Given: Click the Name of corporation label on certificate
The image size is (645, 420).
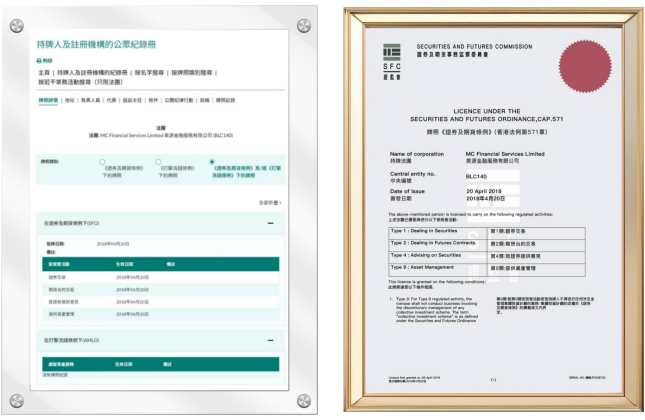Looking at the screenshot, I should (417, 154).
